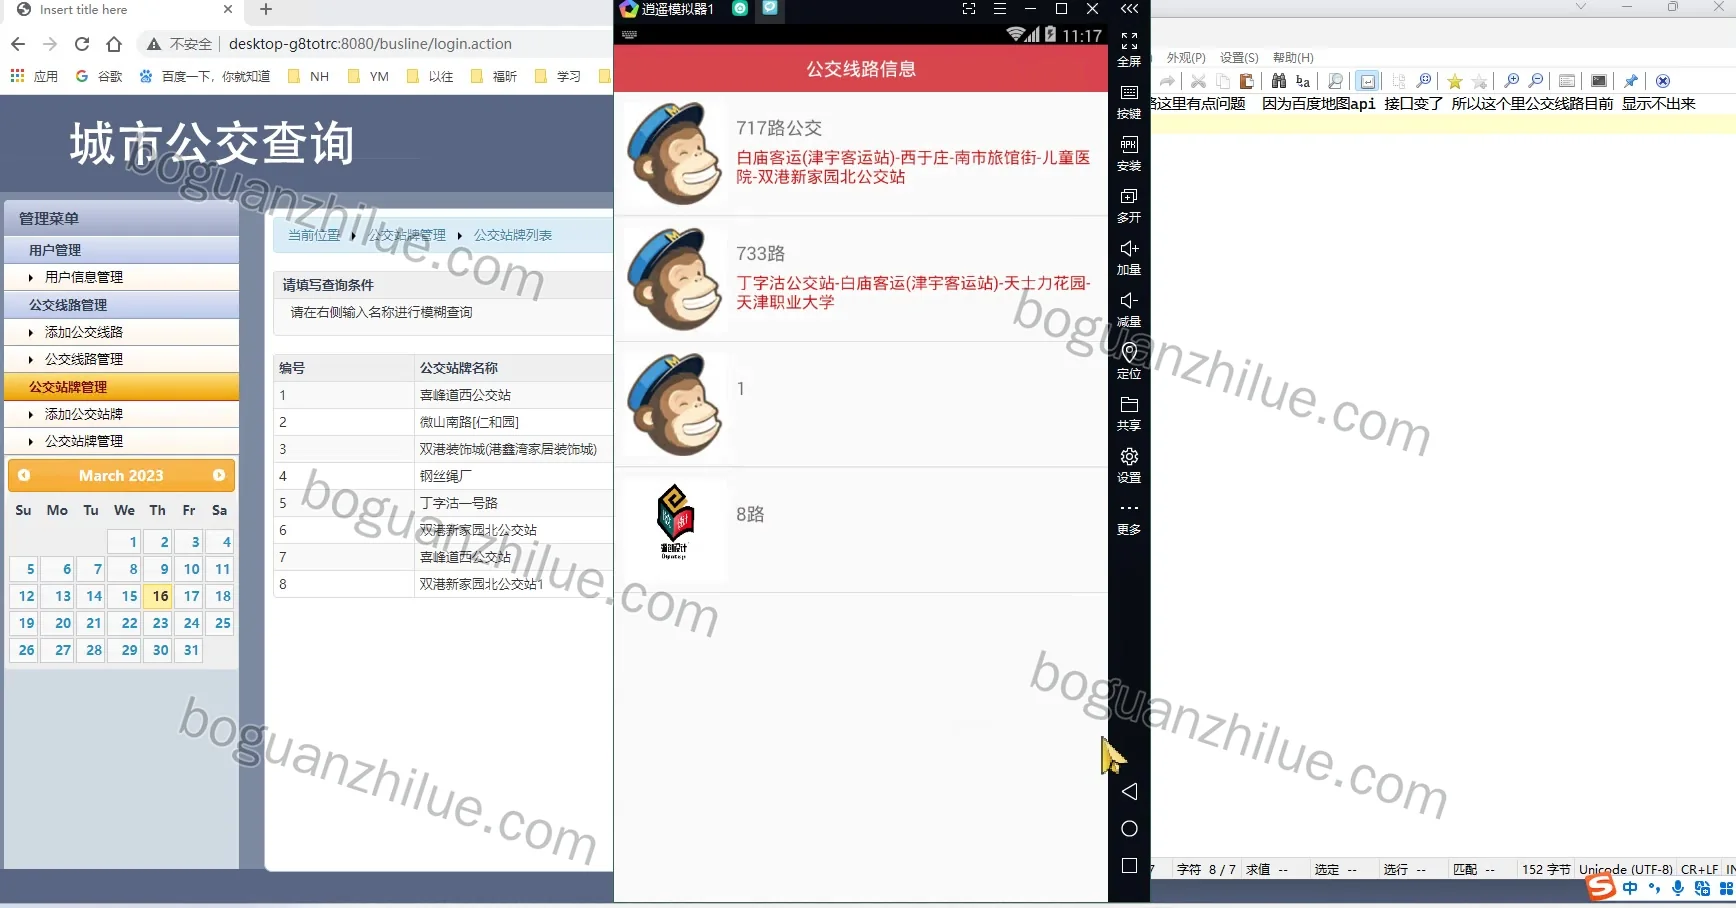This screenshot has width=1736, height=908.
Task: Open 公交线路管理 link under routes
Action: [84, 359]
